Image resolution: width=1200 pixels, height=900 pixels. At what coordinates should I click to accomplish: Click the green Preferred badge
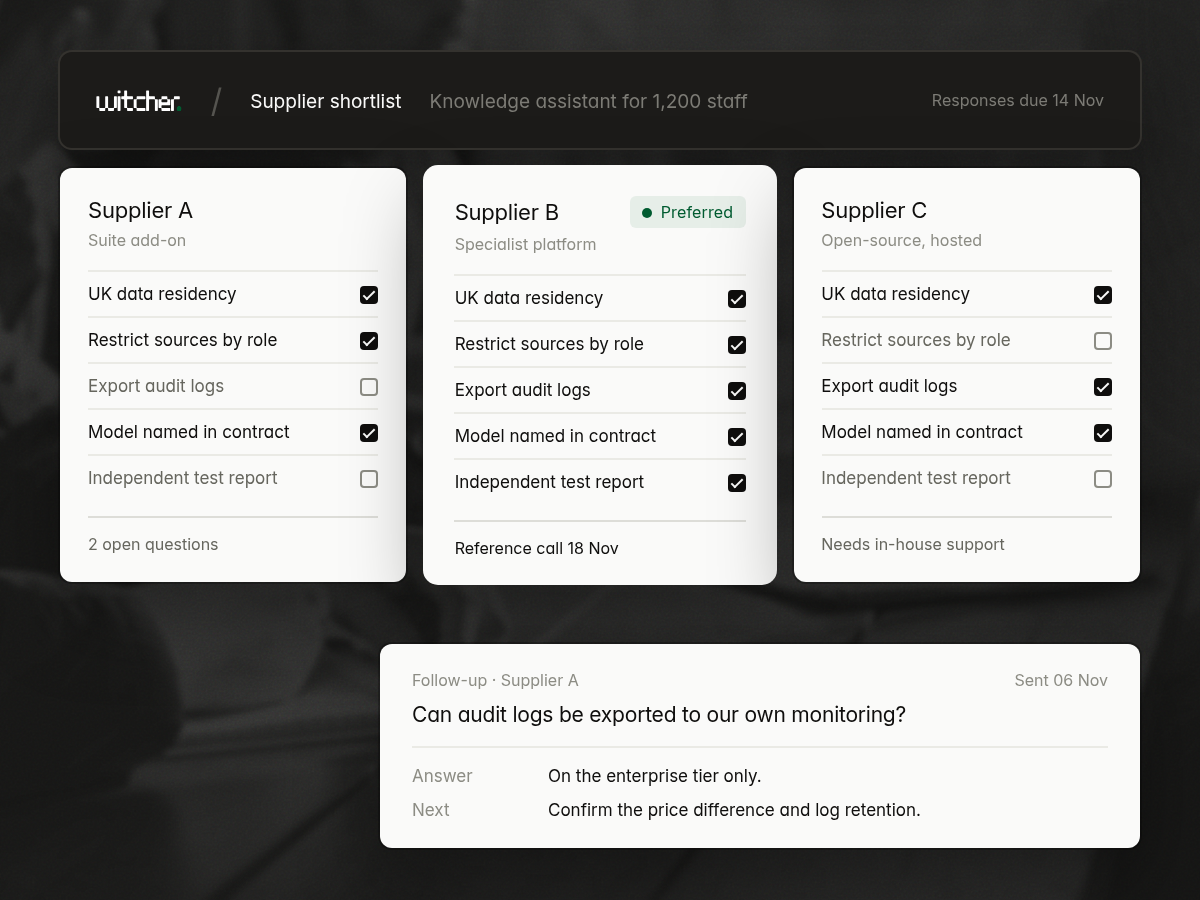tap(688, 212)
